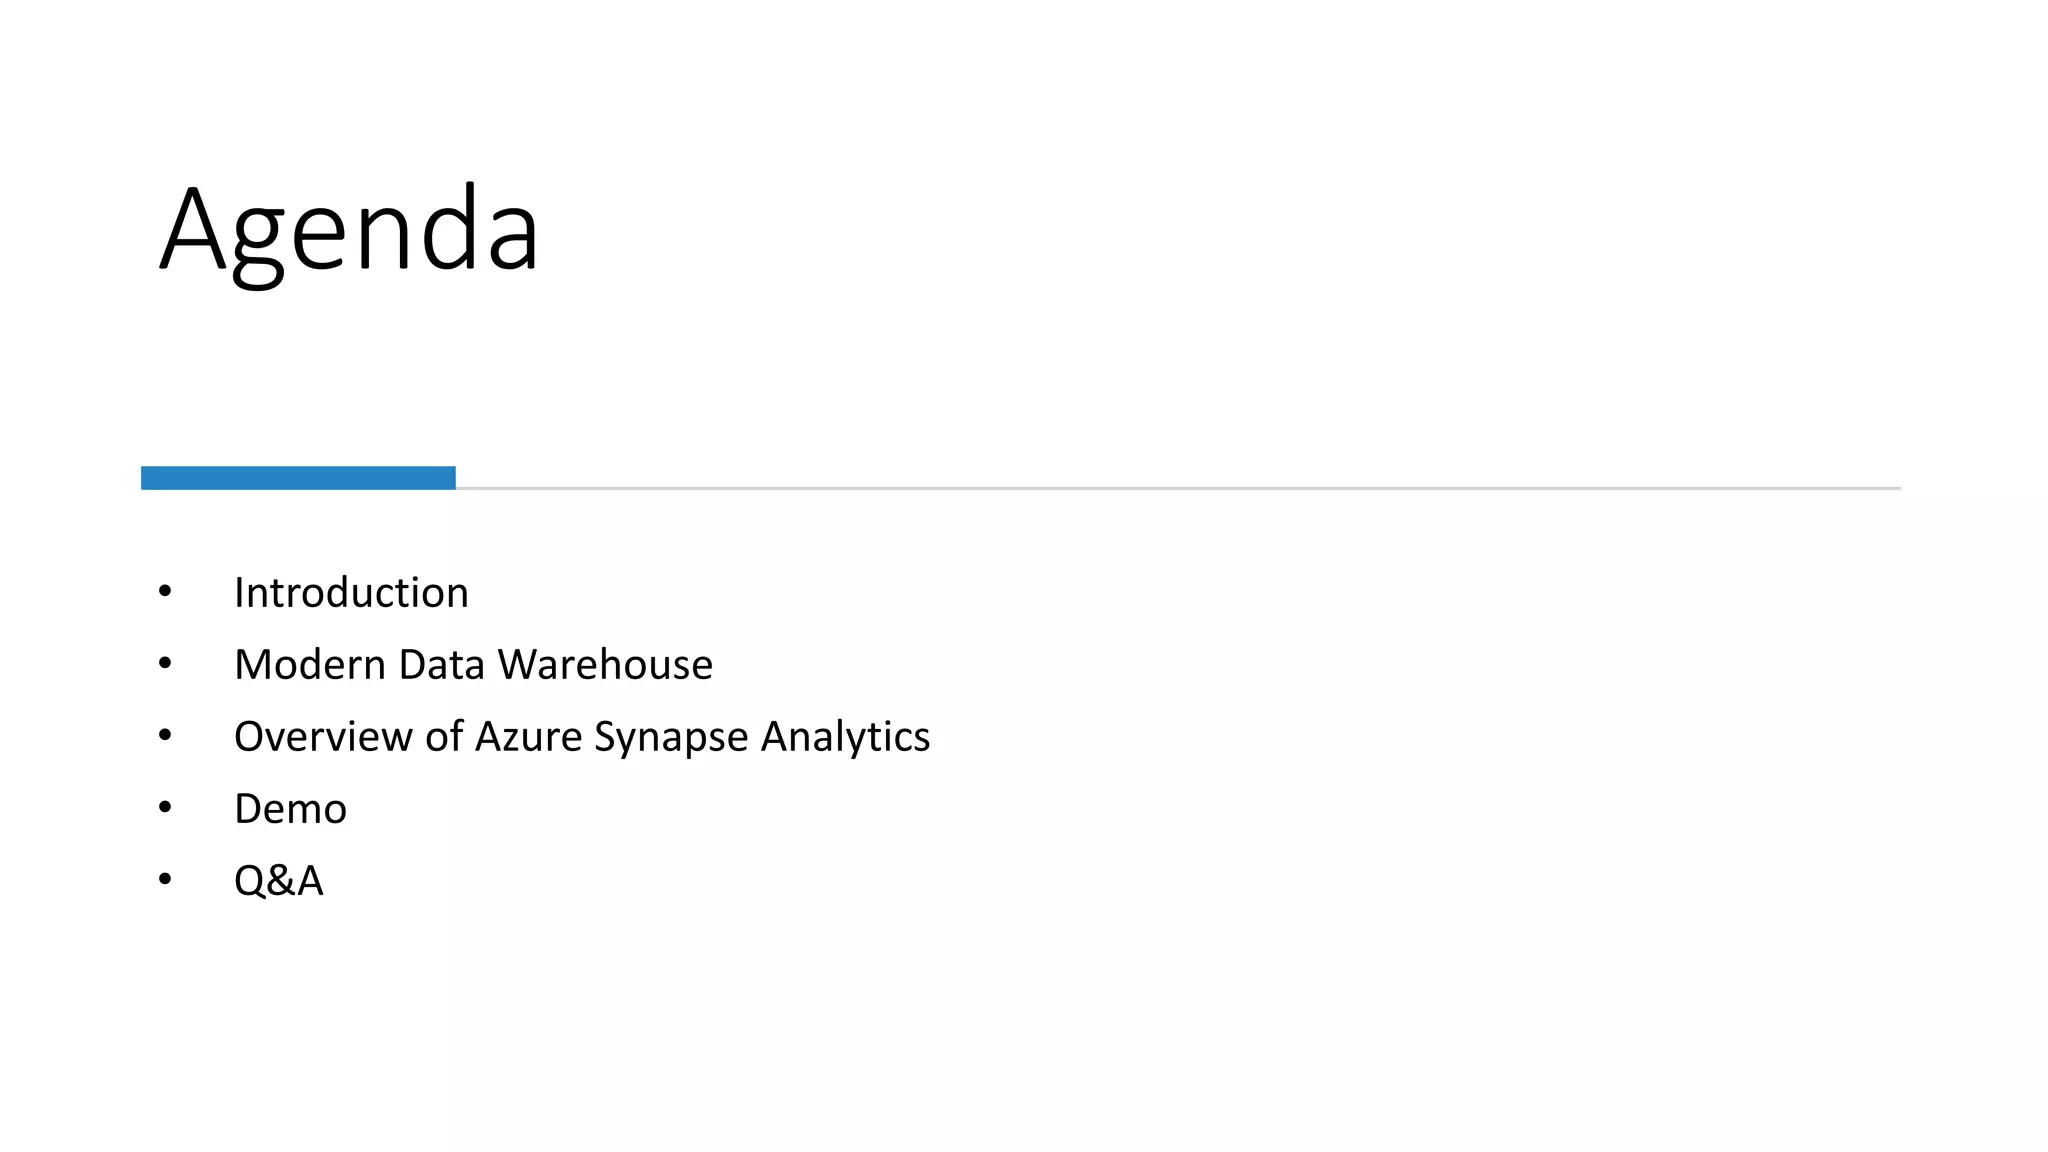The width and height of the screenshot is (2048, 1152).
Task: Place cursor on the word Data
Action: [441, 665]
